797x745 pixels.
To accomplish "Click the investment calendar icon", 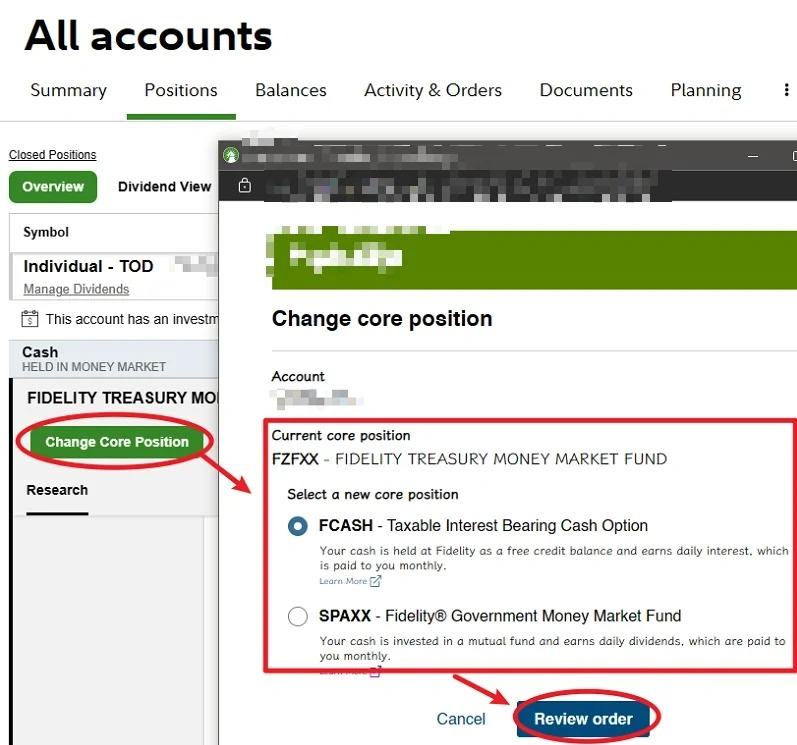I will pyautogui.click(x=29, y=319).
